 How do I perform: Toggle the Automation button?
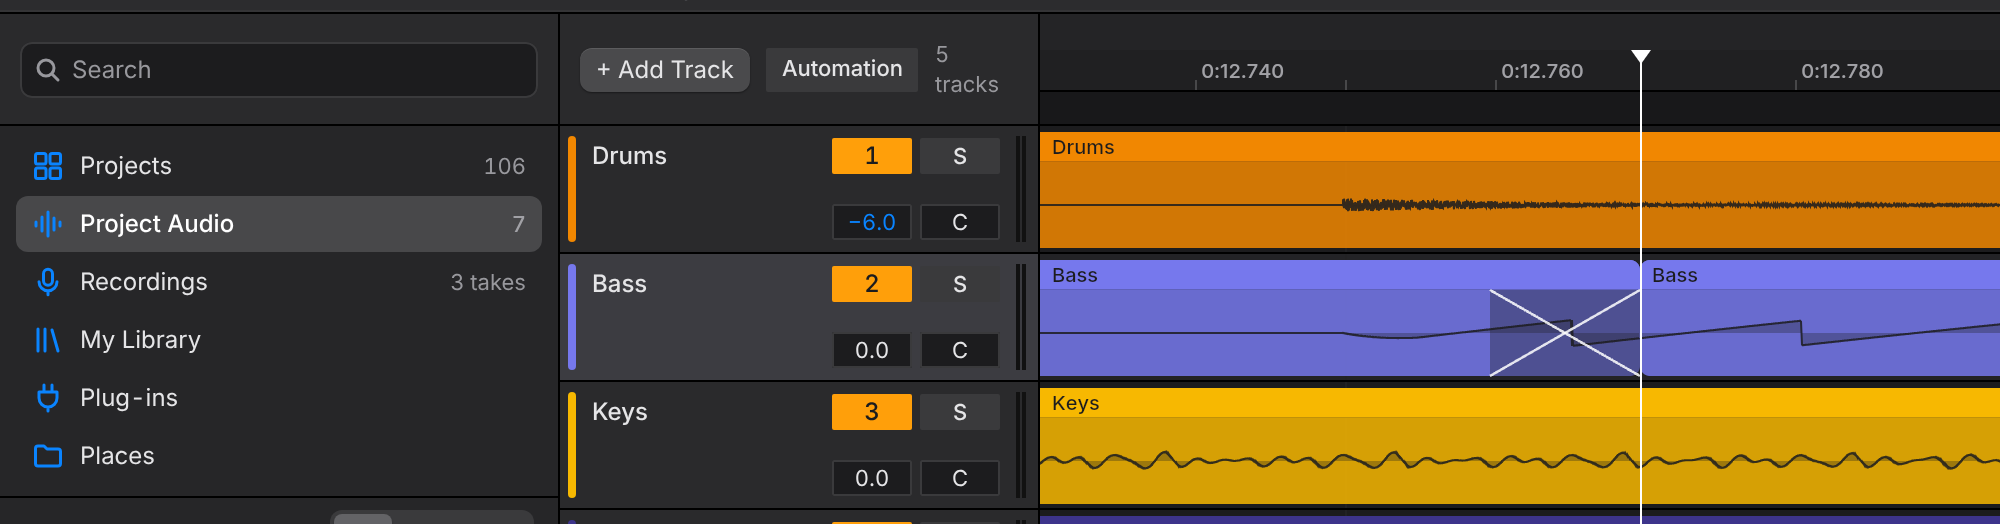coord(842,70)
